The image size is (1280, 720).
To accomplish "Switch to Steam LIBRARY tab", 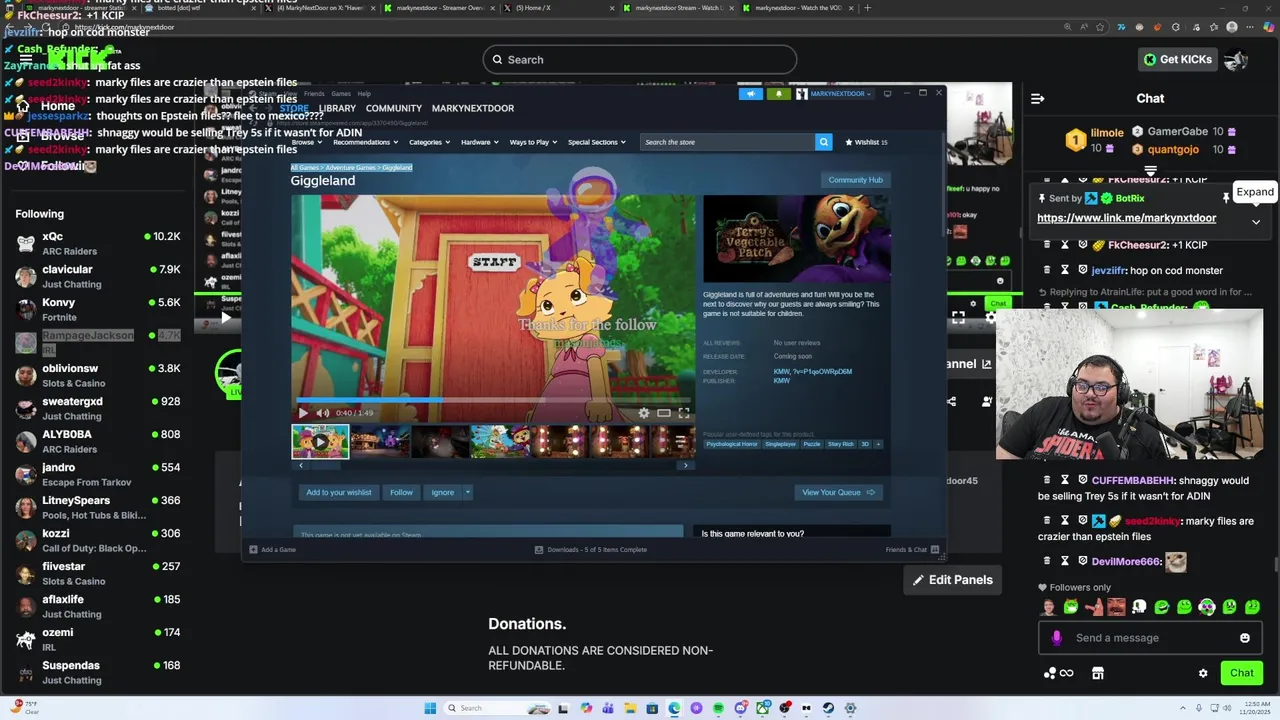I will (337, 108).
